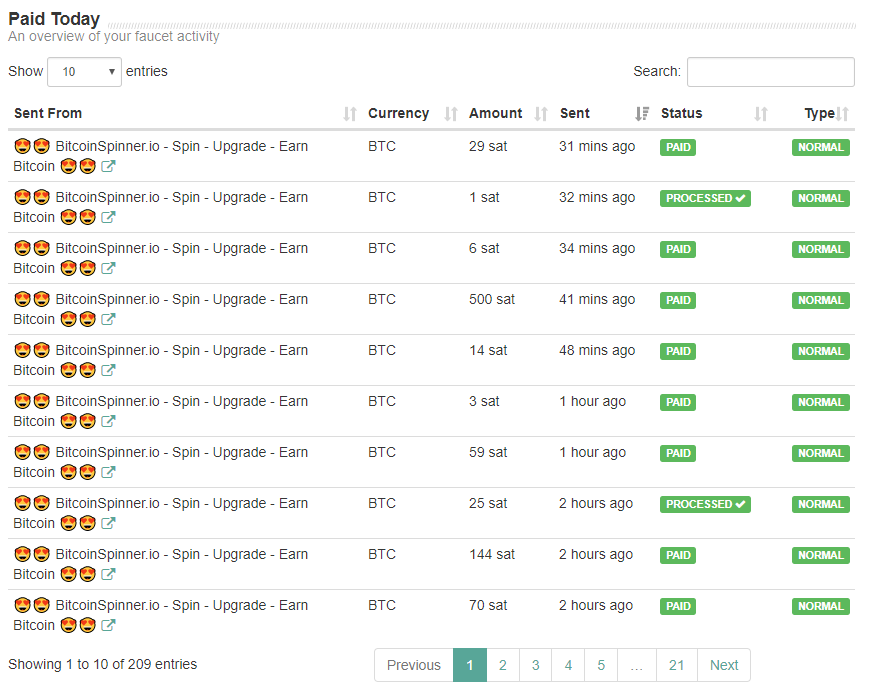Click PAID badge in 29 sat row

(678, 147)
